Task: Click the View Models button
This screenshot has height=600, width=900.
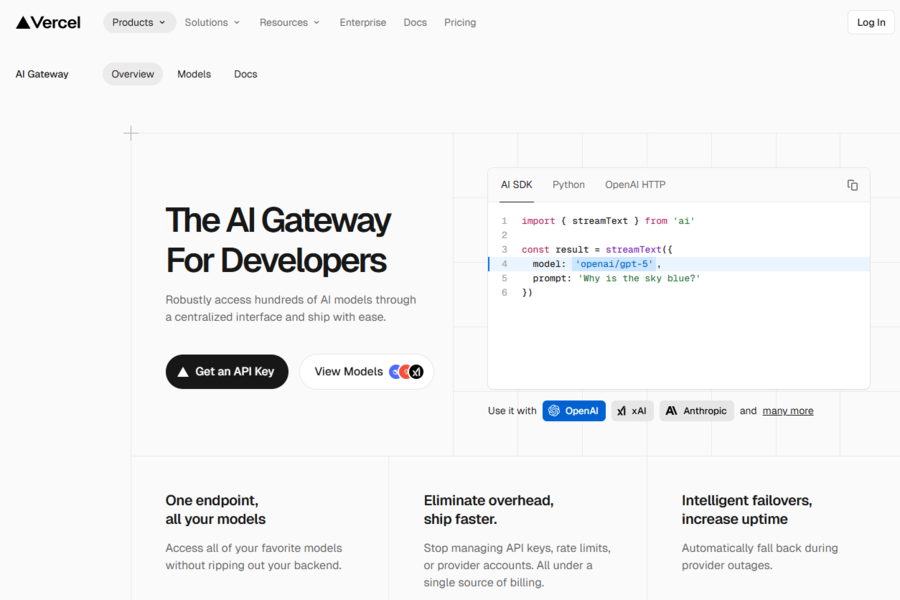Action: (367, 371)
